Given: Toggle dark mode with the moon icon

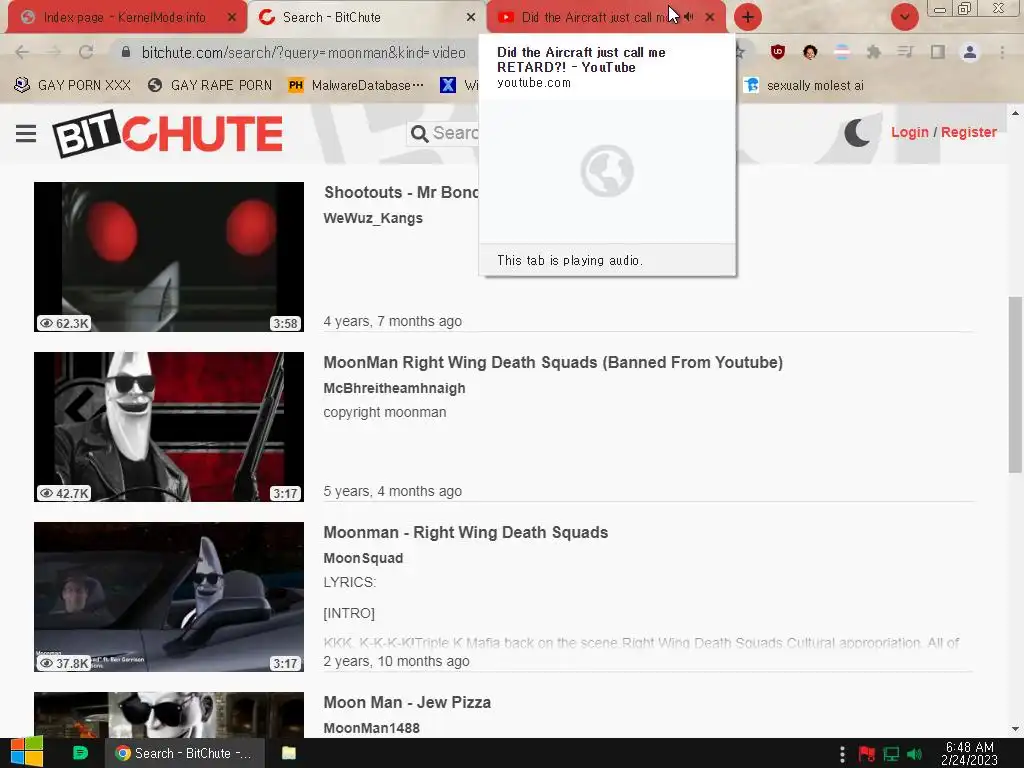Looking at the screenshot, I should click(857, 133).
